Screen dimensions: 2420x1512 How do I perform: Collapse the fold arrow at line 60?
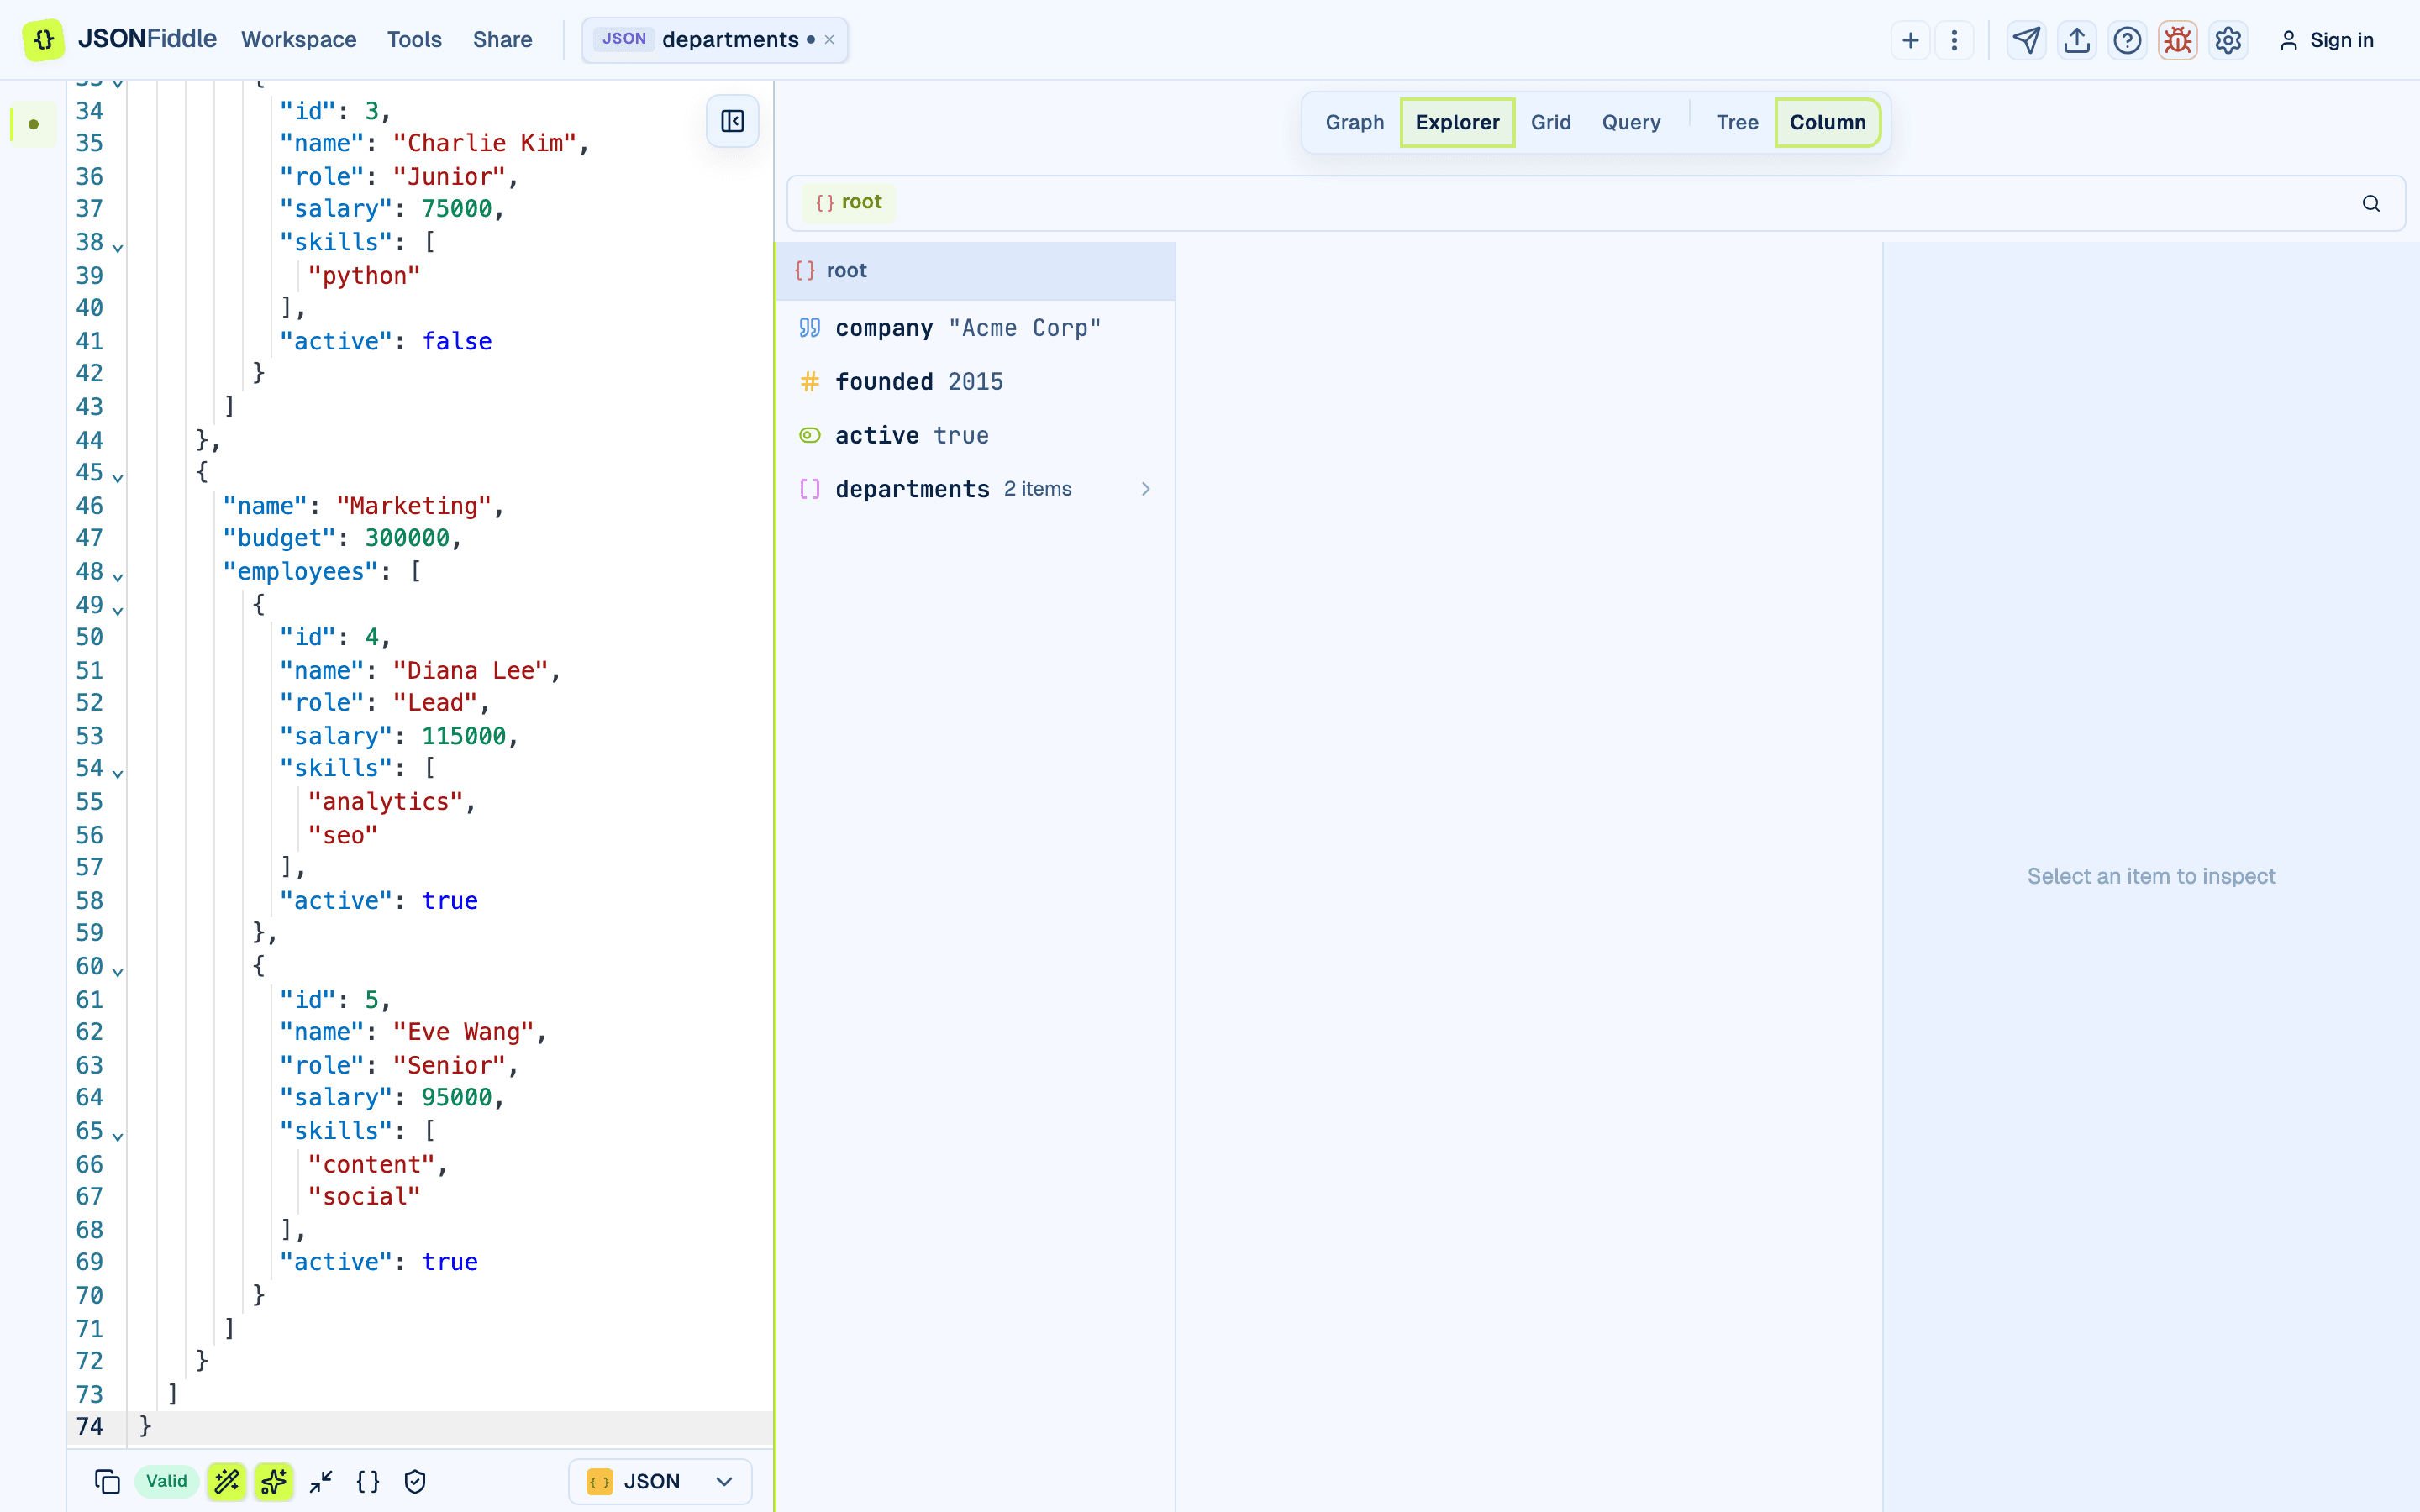pos(118,970)
